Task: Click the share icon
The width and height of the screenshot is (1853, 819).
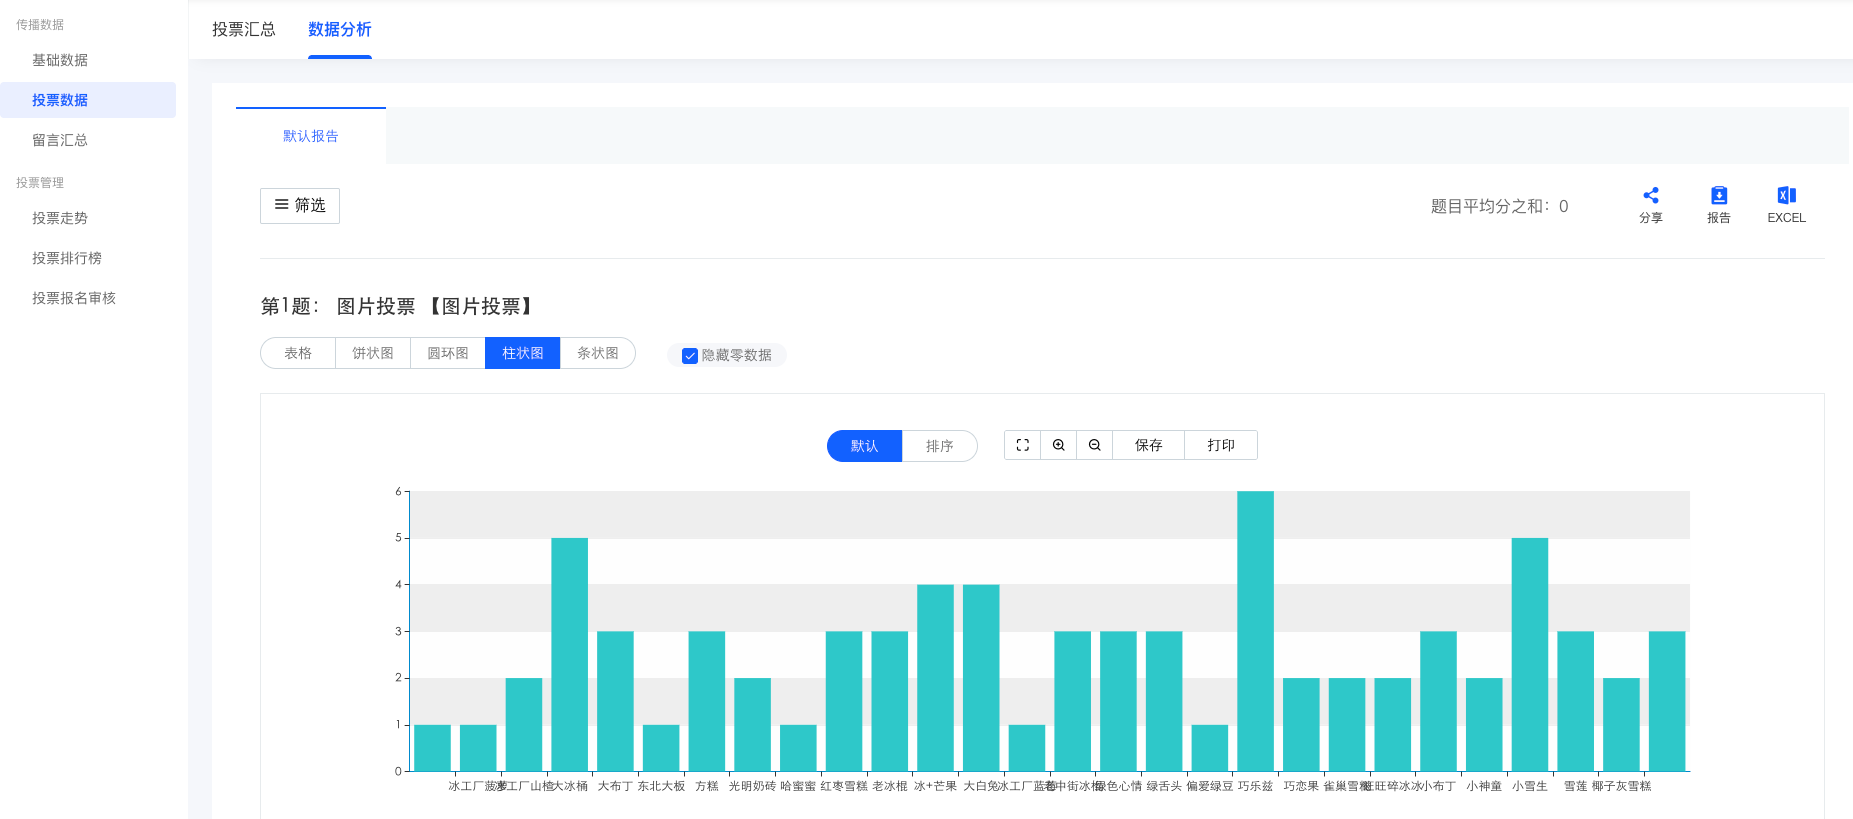Action: (x=1650, y=196)
